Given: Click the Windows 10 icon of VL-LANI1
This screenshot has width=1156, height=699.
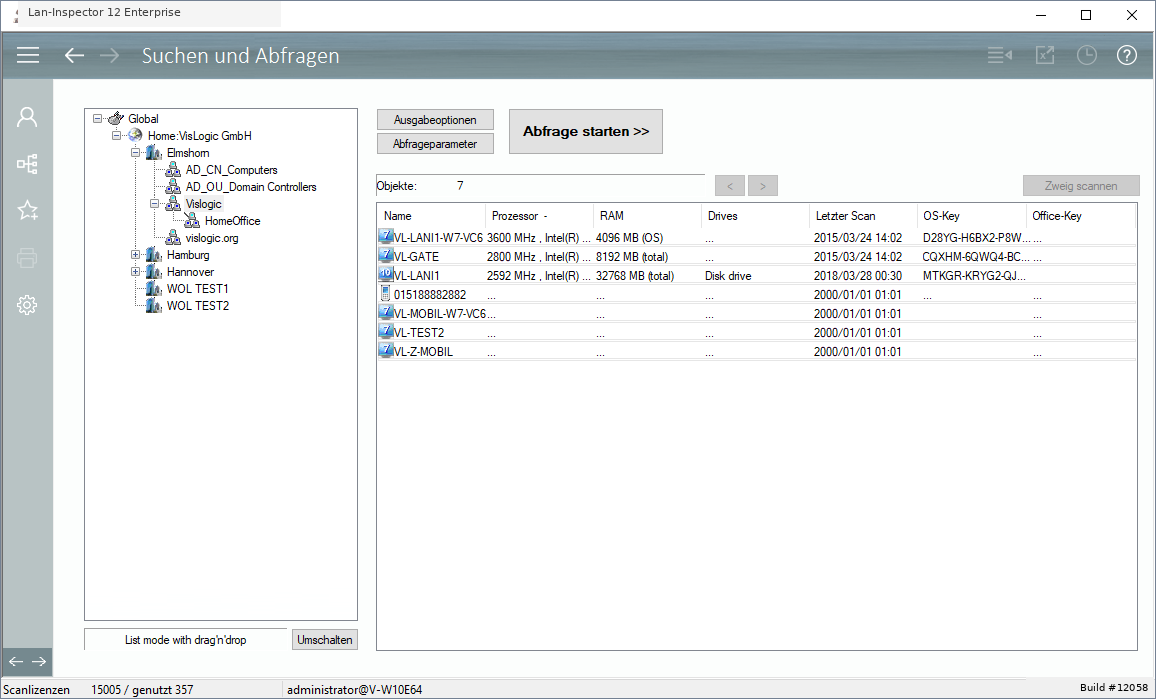Looking at the screenshot, I should coord(385,274).
